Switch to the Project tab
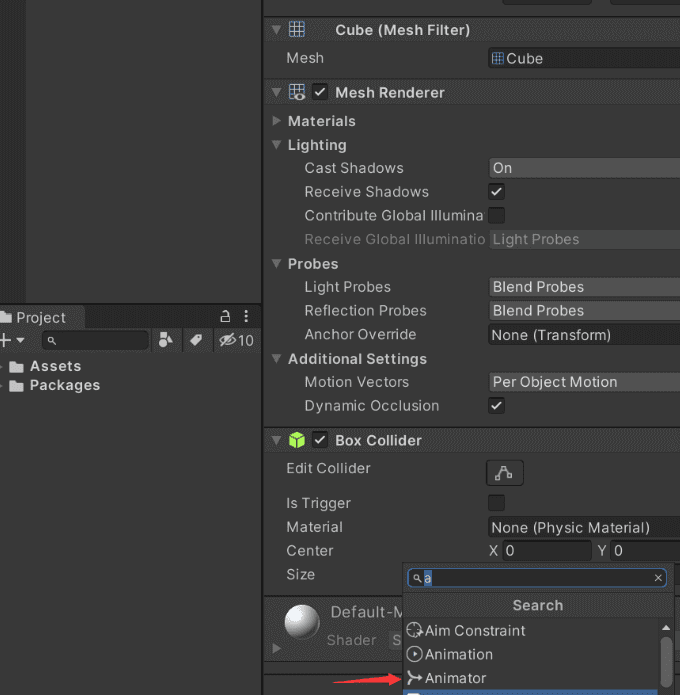Screen dimensions: 680x695 [40, 317]
